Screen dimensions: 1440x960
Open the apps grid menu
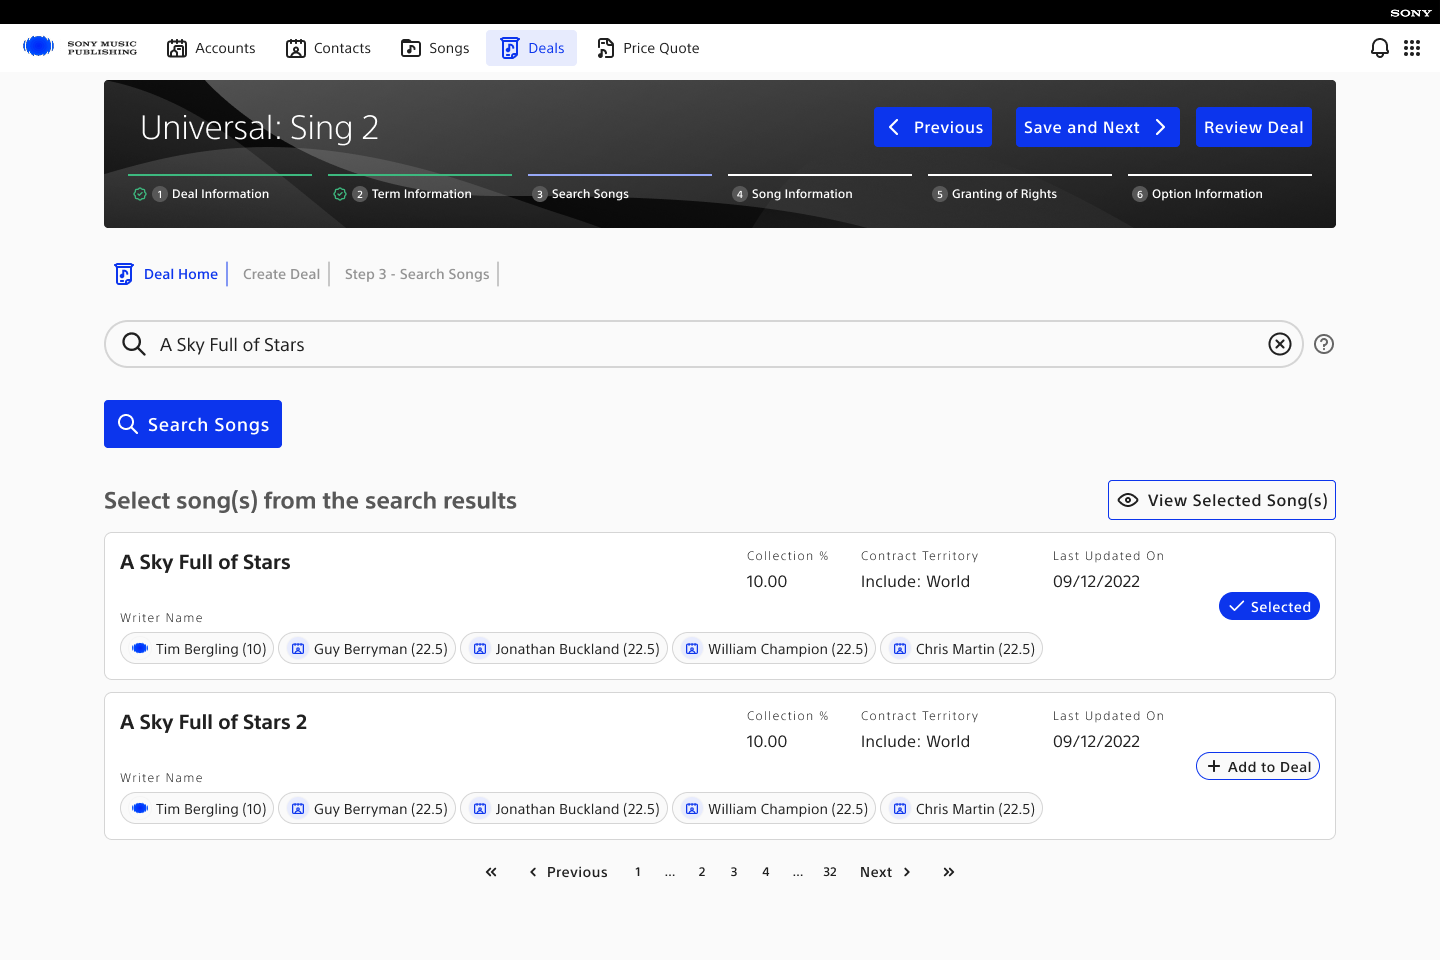tap(1412, 48)
